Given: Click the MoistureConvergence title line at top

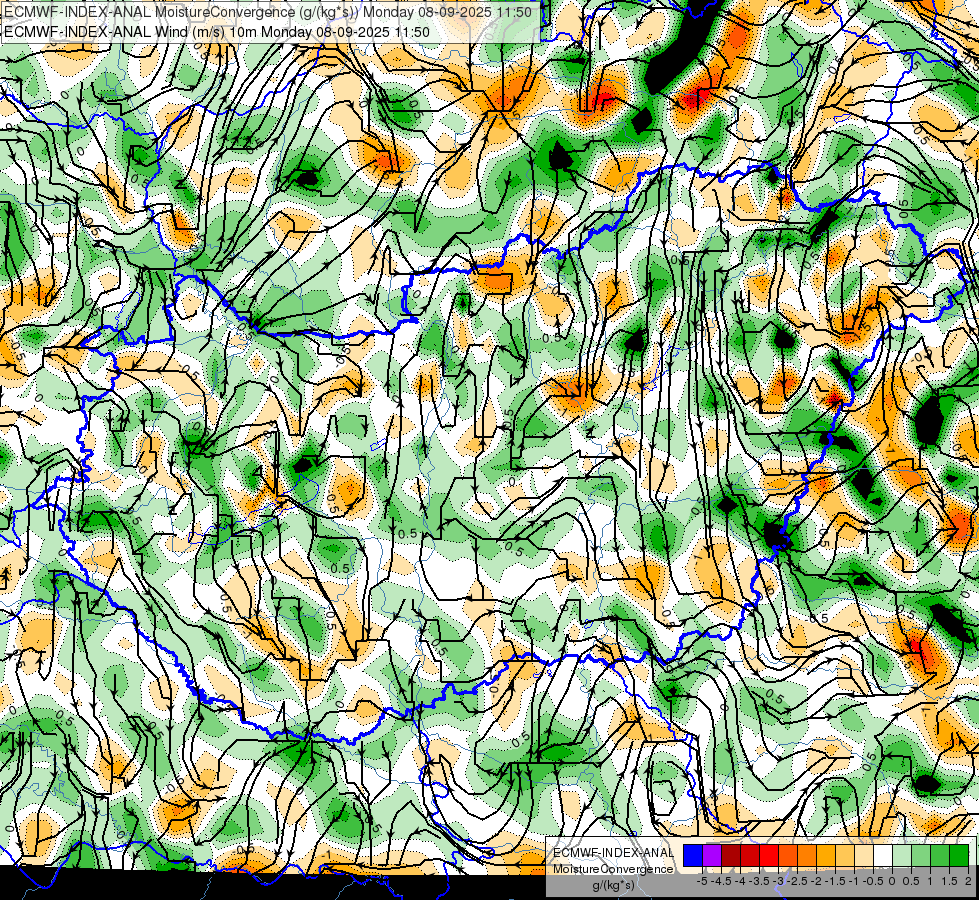Looking at the screenshot, I should click(x=268, y=12).
